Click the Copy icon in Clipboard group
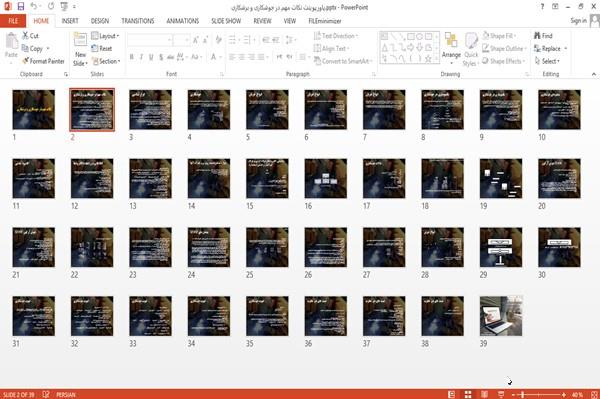 click(x=25, y=49)
